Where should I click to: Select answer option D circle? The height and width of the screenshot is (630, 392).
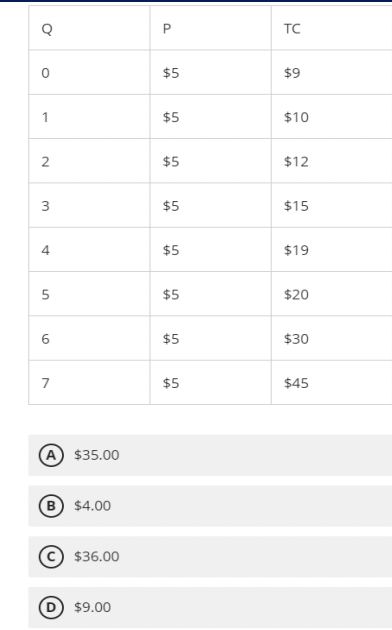click(x=51, y=607)
